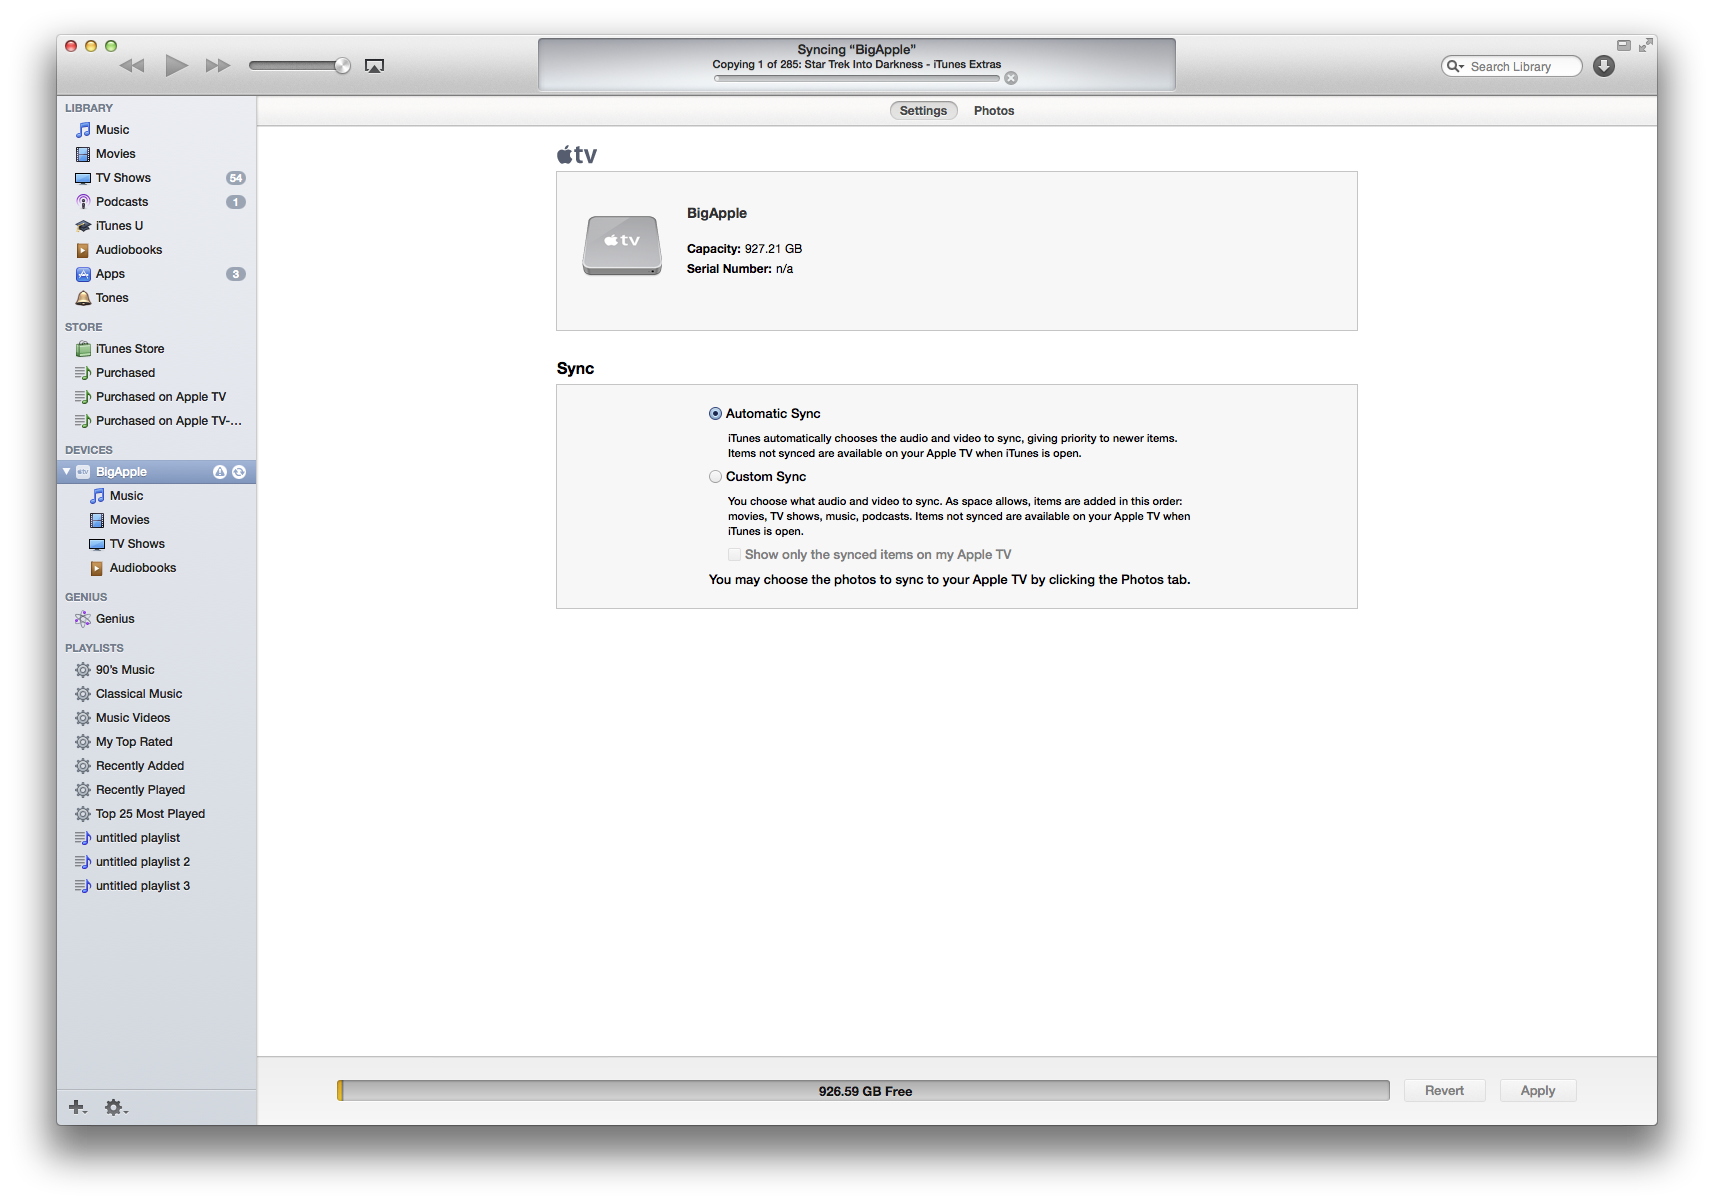Screen dimensions: 1714x1204
Task: Open untitled playlist 2
Action: pyautogui.click(x=156, y=862)
